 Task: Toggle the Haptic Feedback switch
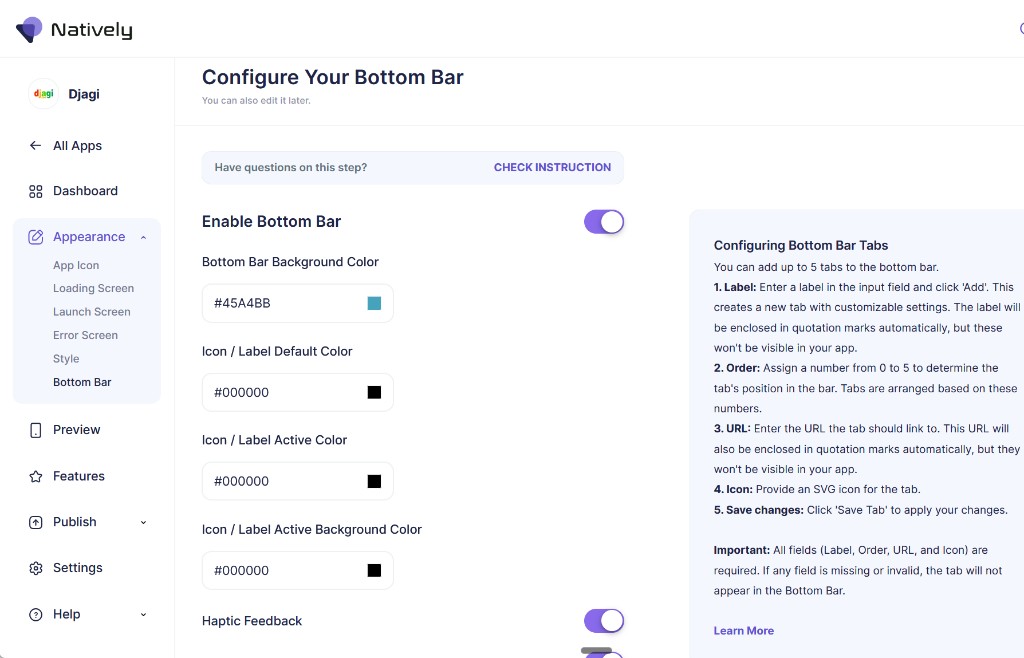[604, 621]
